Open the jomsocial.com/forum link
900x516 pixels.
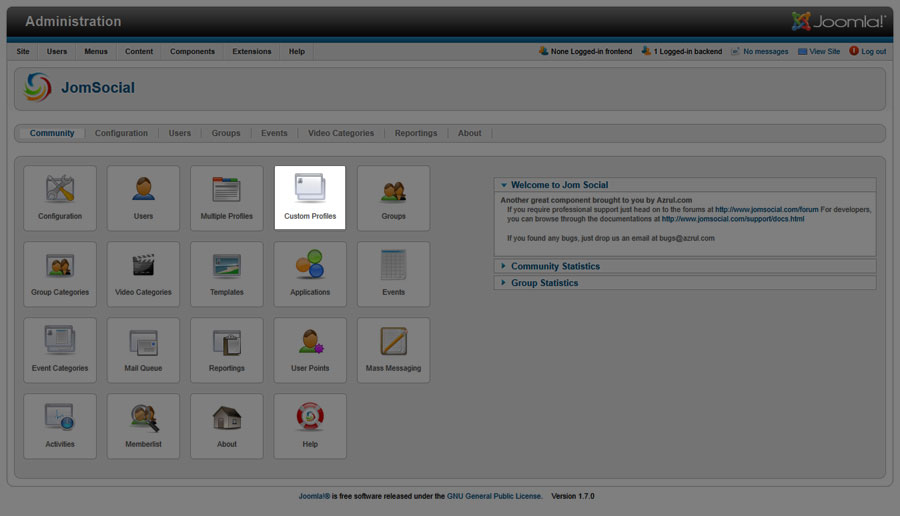(x=767, y=209)
